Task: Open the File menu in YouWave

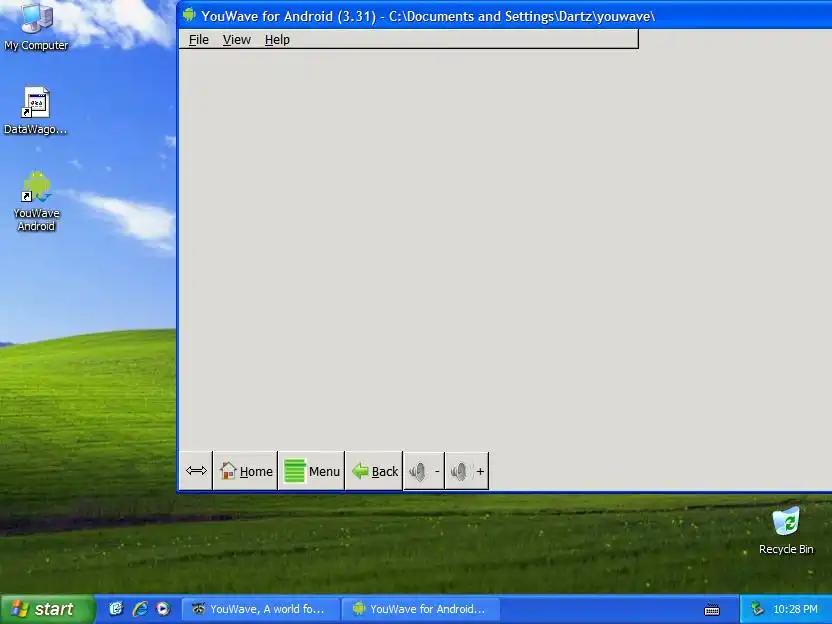Action: tap(198, 40)
